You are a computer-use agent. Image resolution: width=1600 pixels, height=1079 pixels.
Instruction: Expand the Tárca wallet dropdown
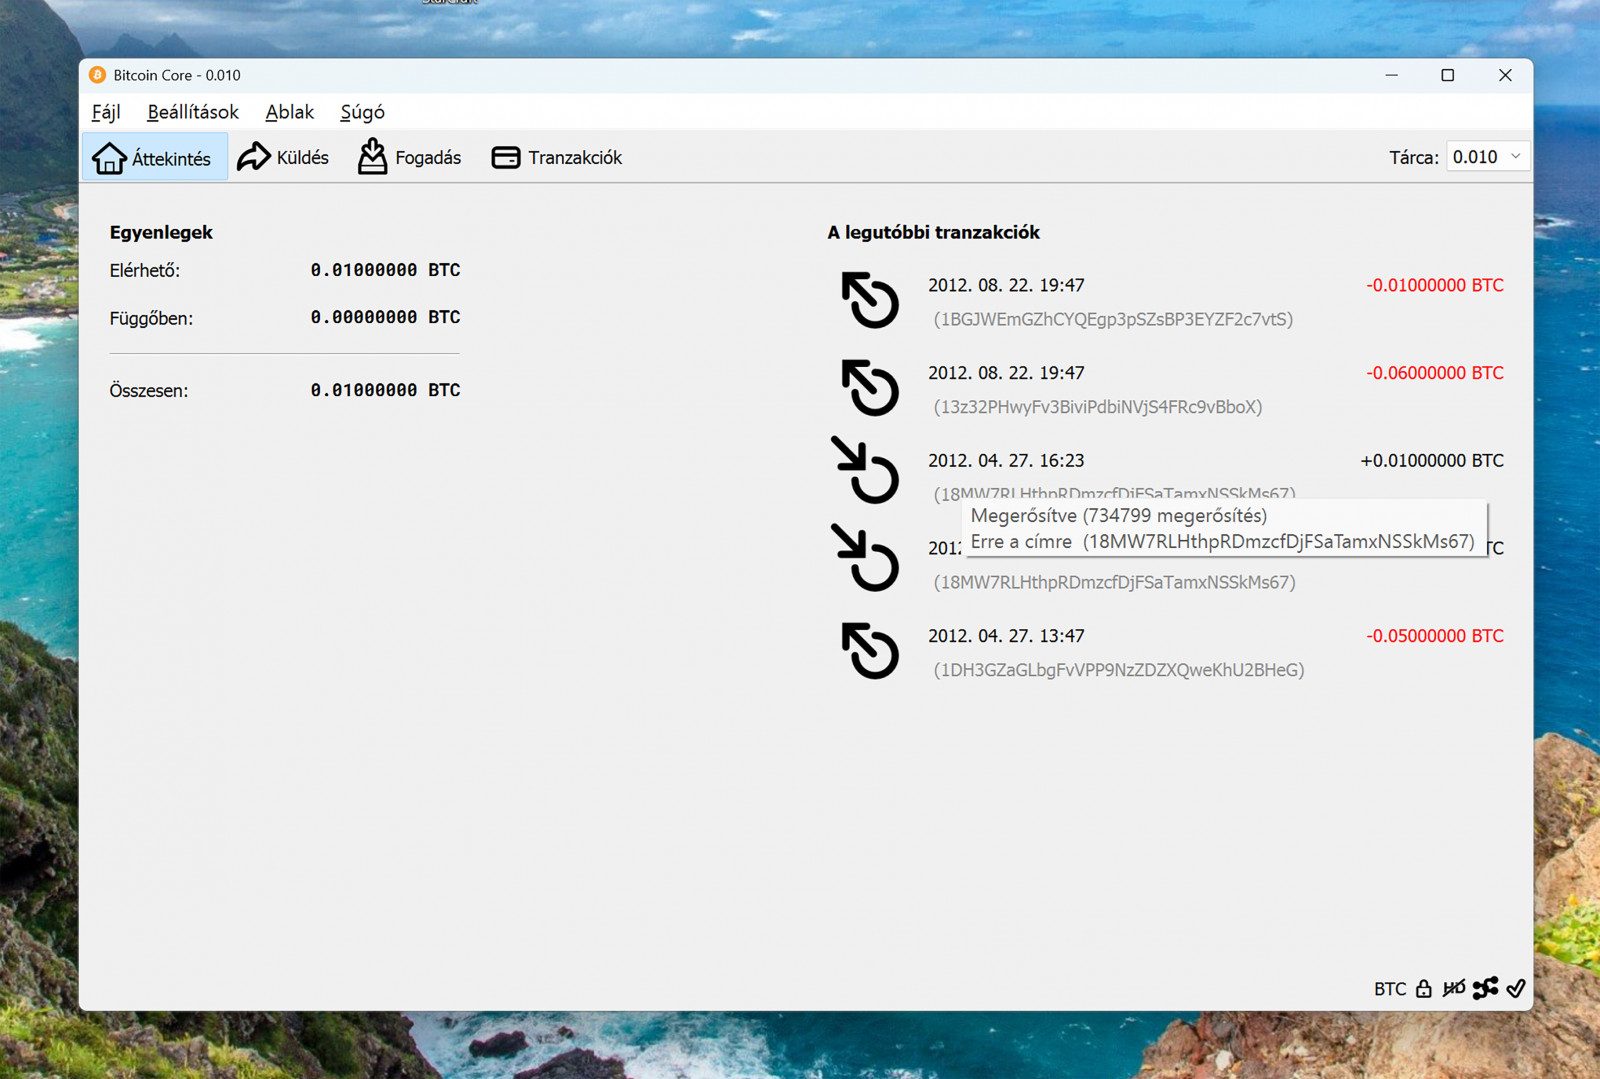pos(1488,157)
